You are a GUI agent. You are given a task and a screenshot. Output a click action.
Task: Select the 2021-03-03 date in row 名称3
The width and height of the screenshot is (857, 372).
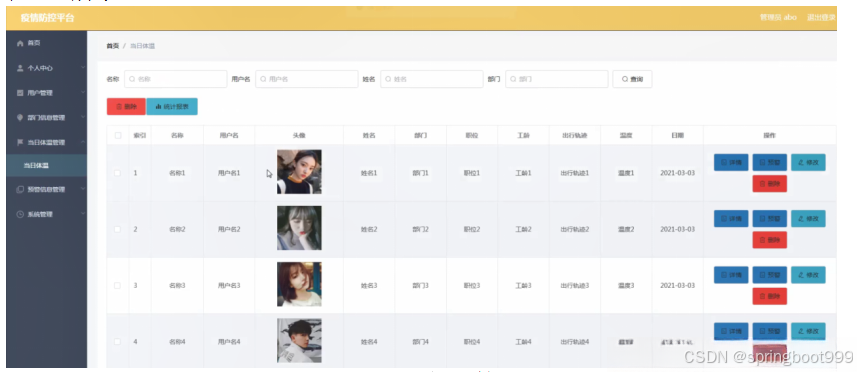coord(678,286)
